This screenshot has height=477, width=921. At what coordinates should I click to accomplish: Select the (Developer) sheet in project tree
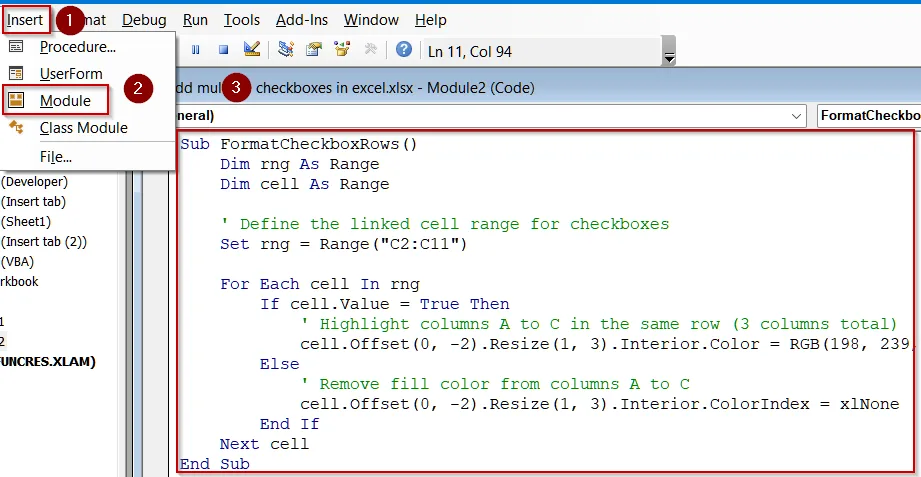[34, 182]
